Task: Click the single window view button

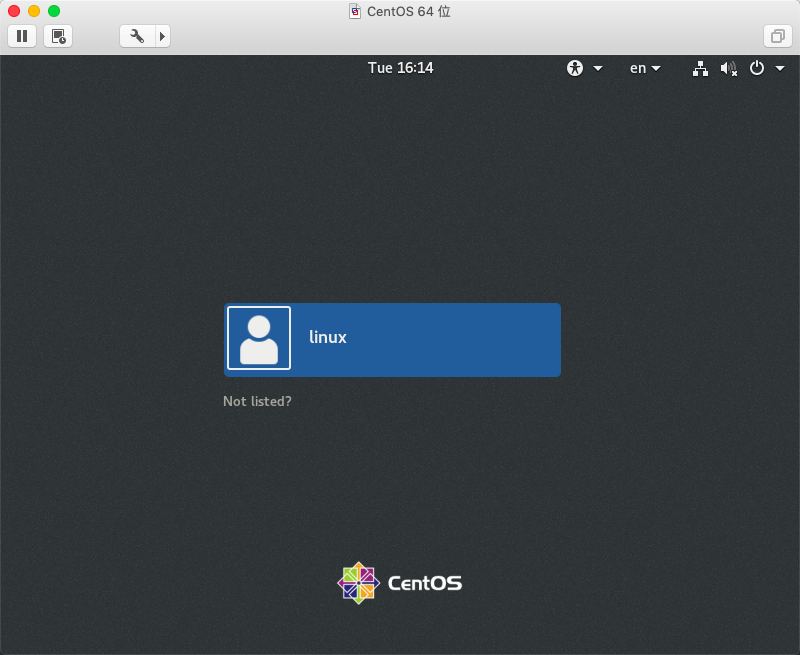Action: (x=776, y=36)
